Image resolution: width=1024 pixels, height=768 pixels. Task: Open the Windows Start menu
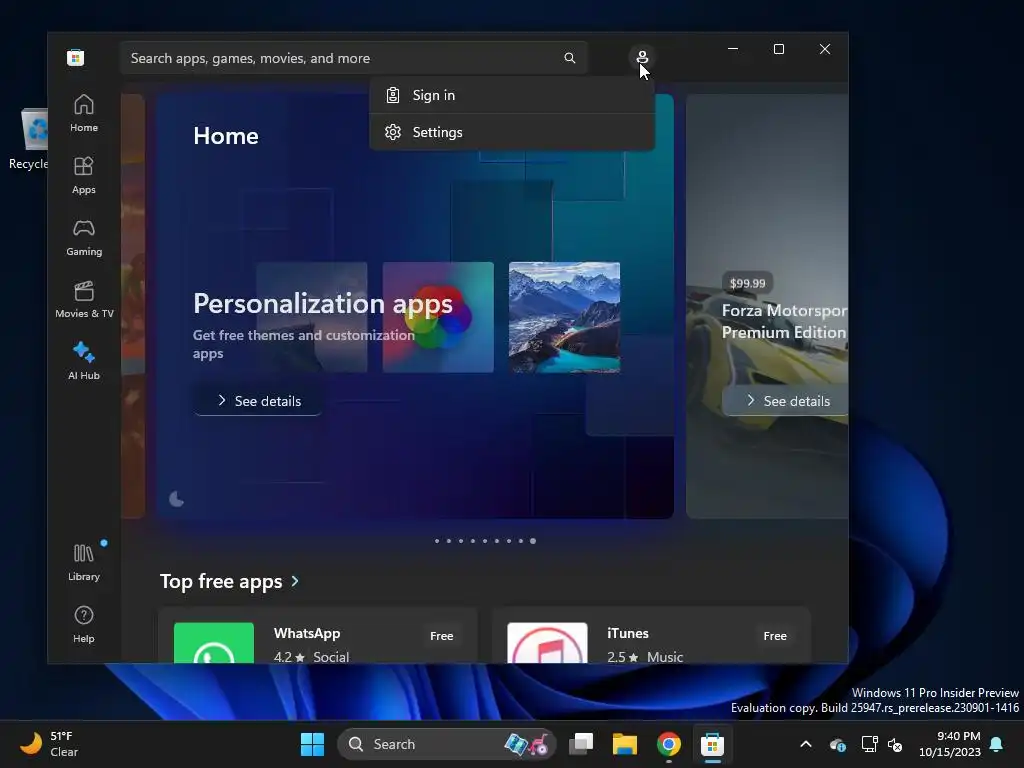312,744
